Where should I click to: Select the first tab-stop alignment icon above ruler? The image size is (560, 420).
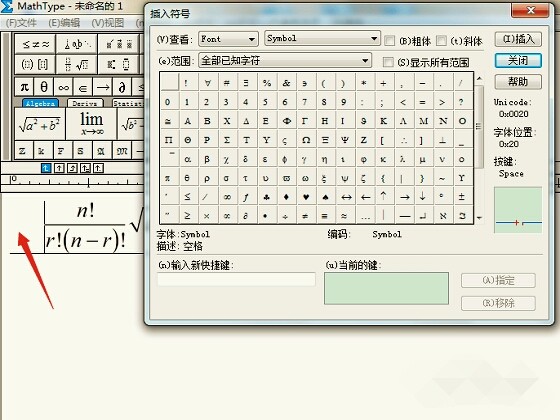pyautogui.click(x=46, y=168)
